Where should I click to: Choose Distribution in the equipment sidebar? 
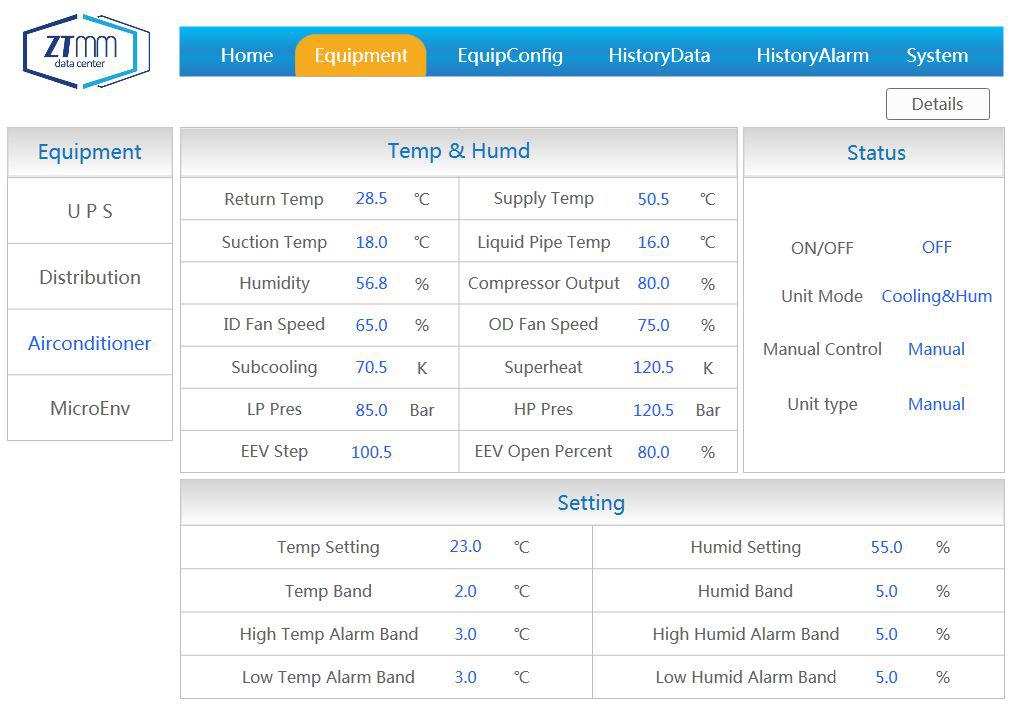[90, 277]
